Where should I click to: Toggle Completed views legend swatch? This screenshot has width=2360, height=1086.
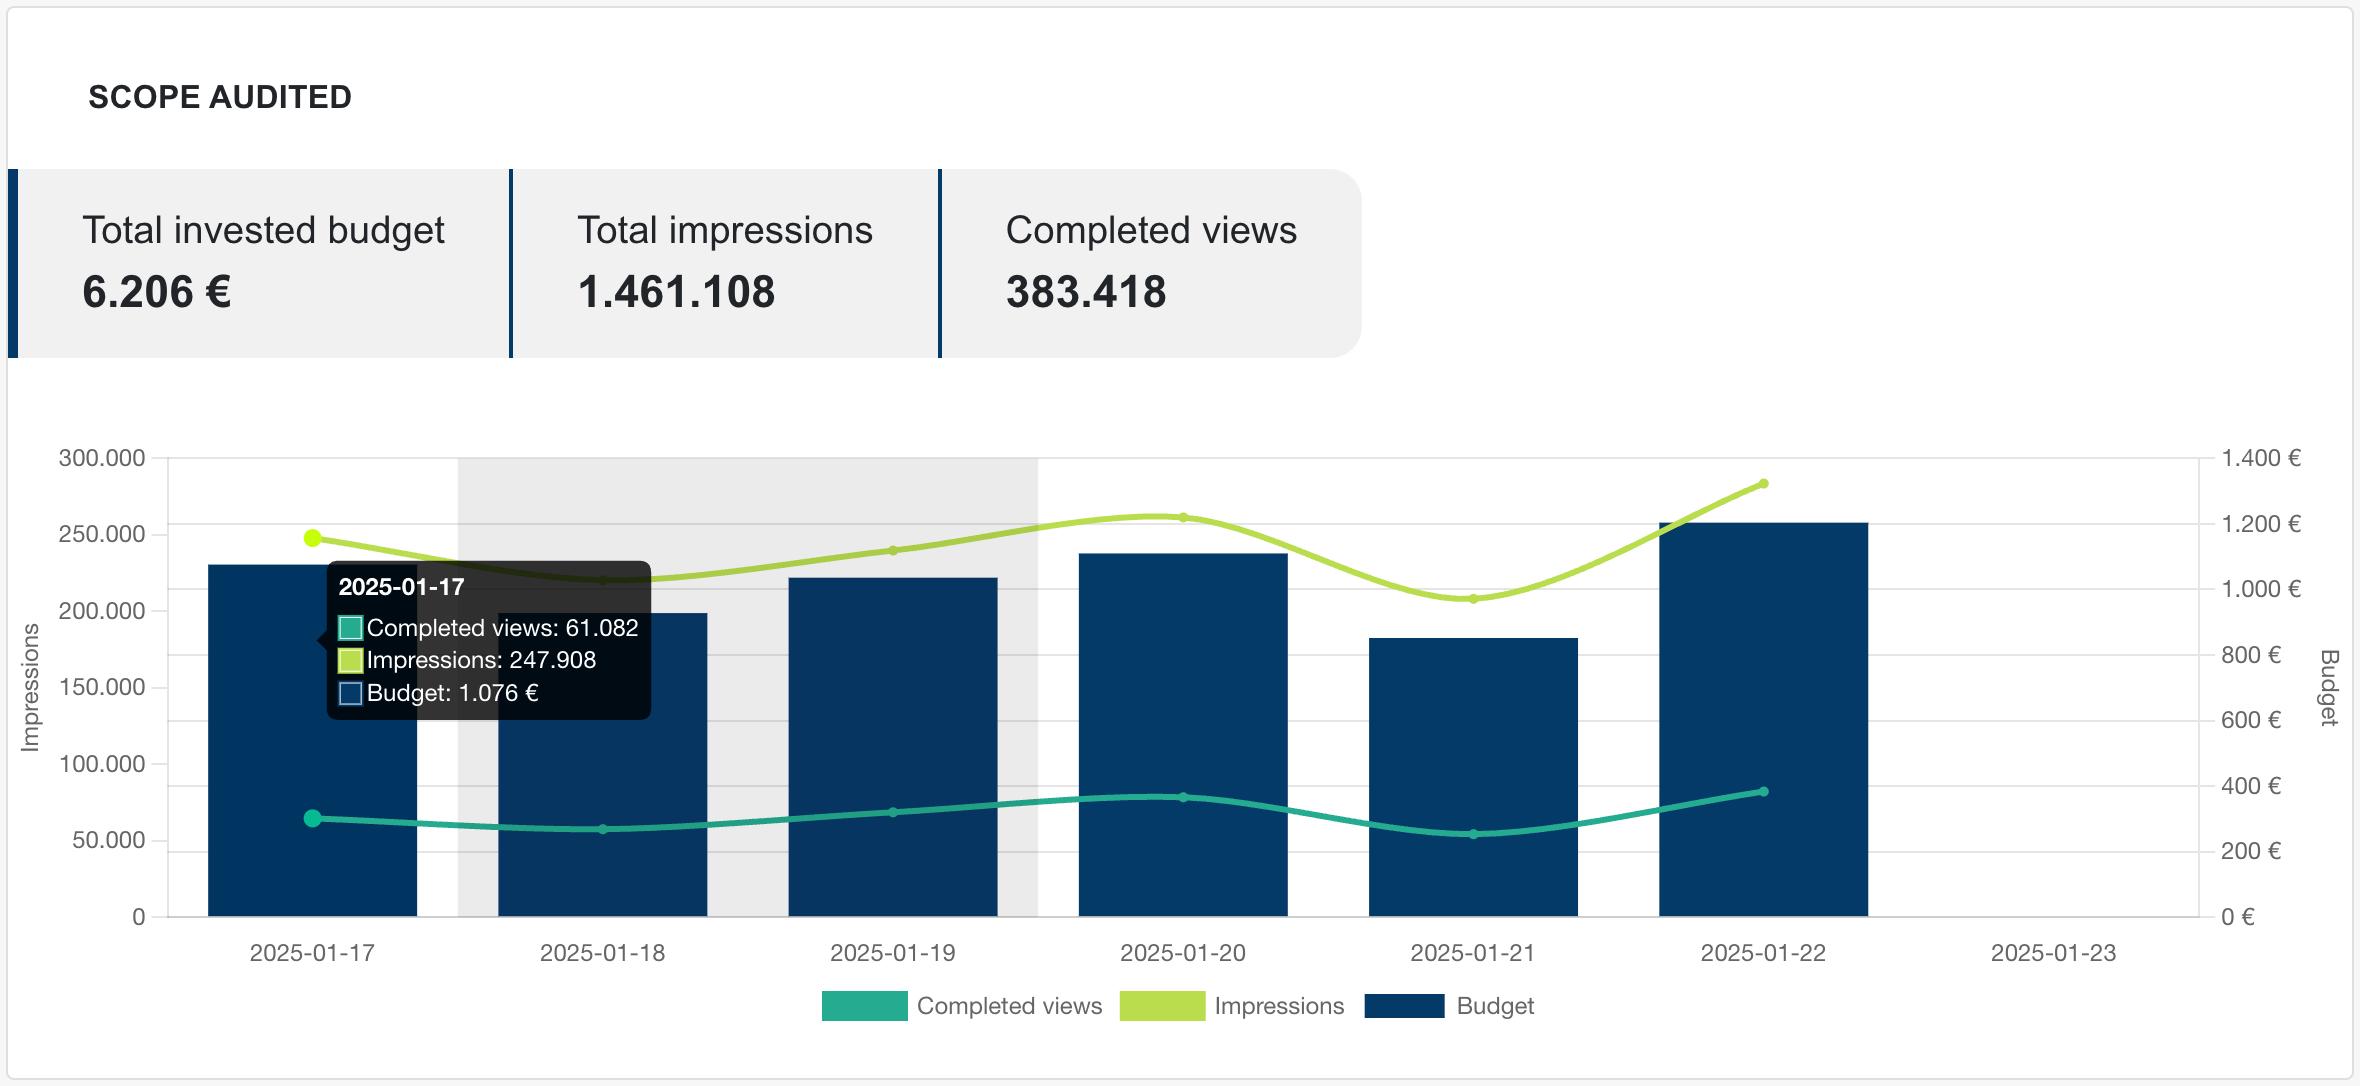point(864,1006)
